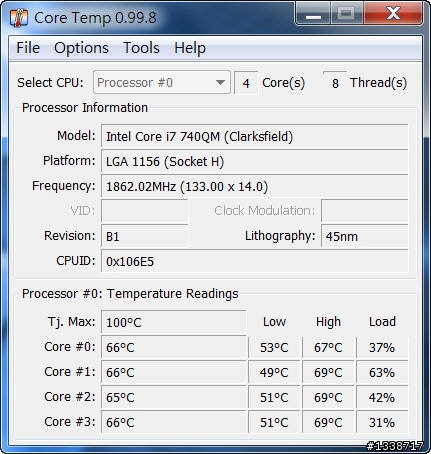Click the Tj. Max value 100°C
The image size is (431, 454).
click(x=174, y=322)
